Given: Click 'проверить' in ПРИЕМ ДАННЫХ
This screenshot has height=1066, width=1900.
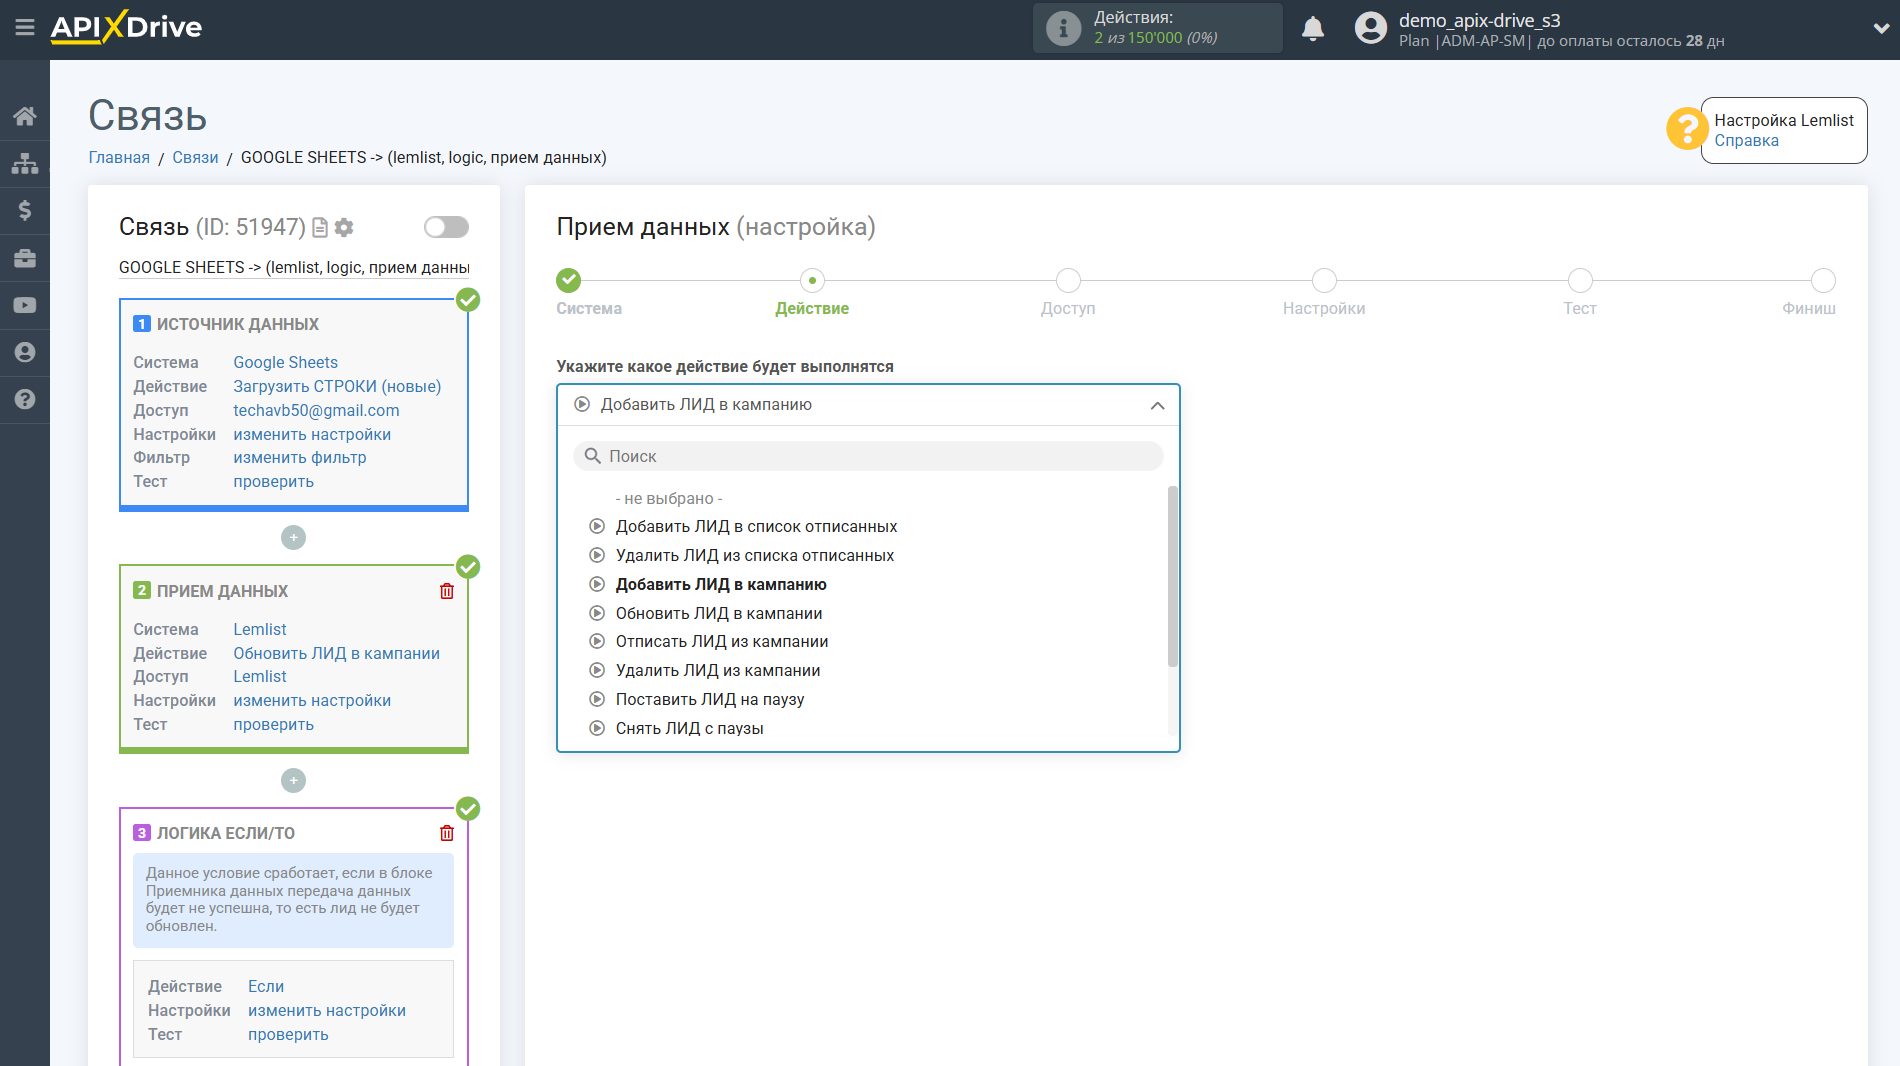Looking at the screenshot, I should [x=273, y=725].
